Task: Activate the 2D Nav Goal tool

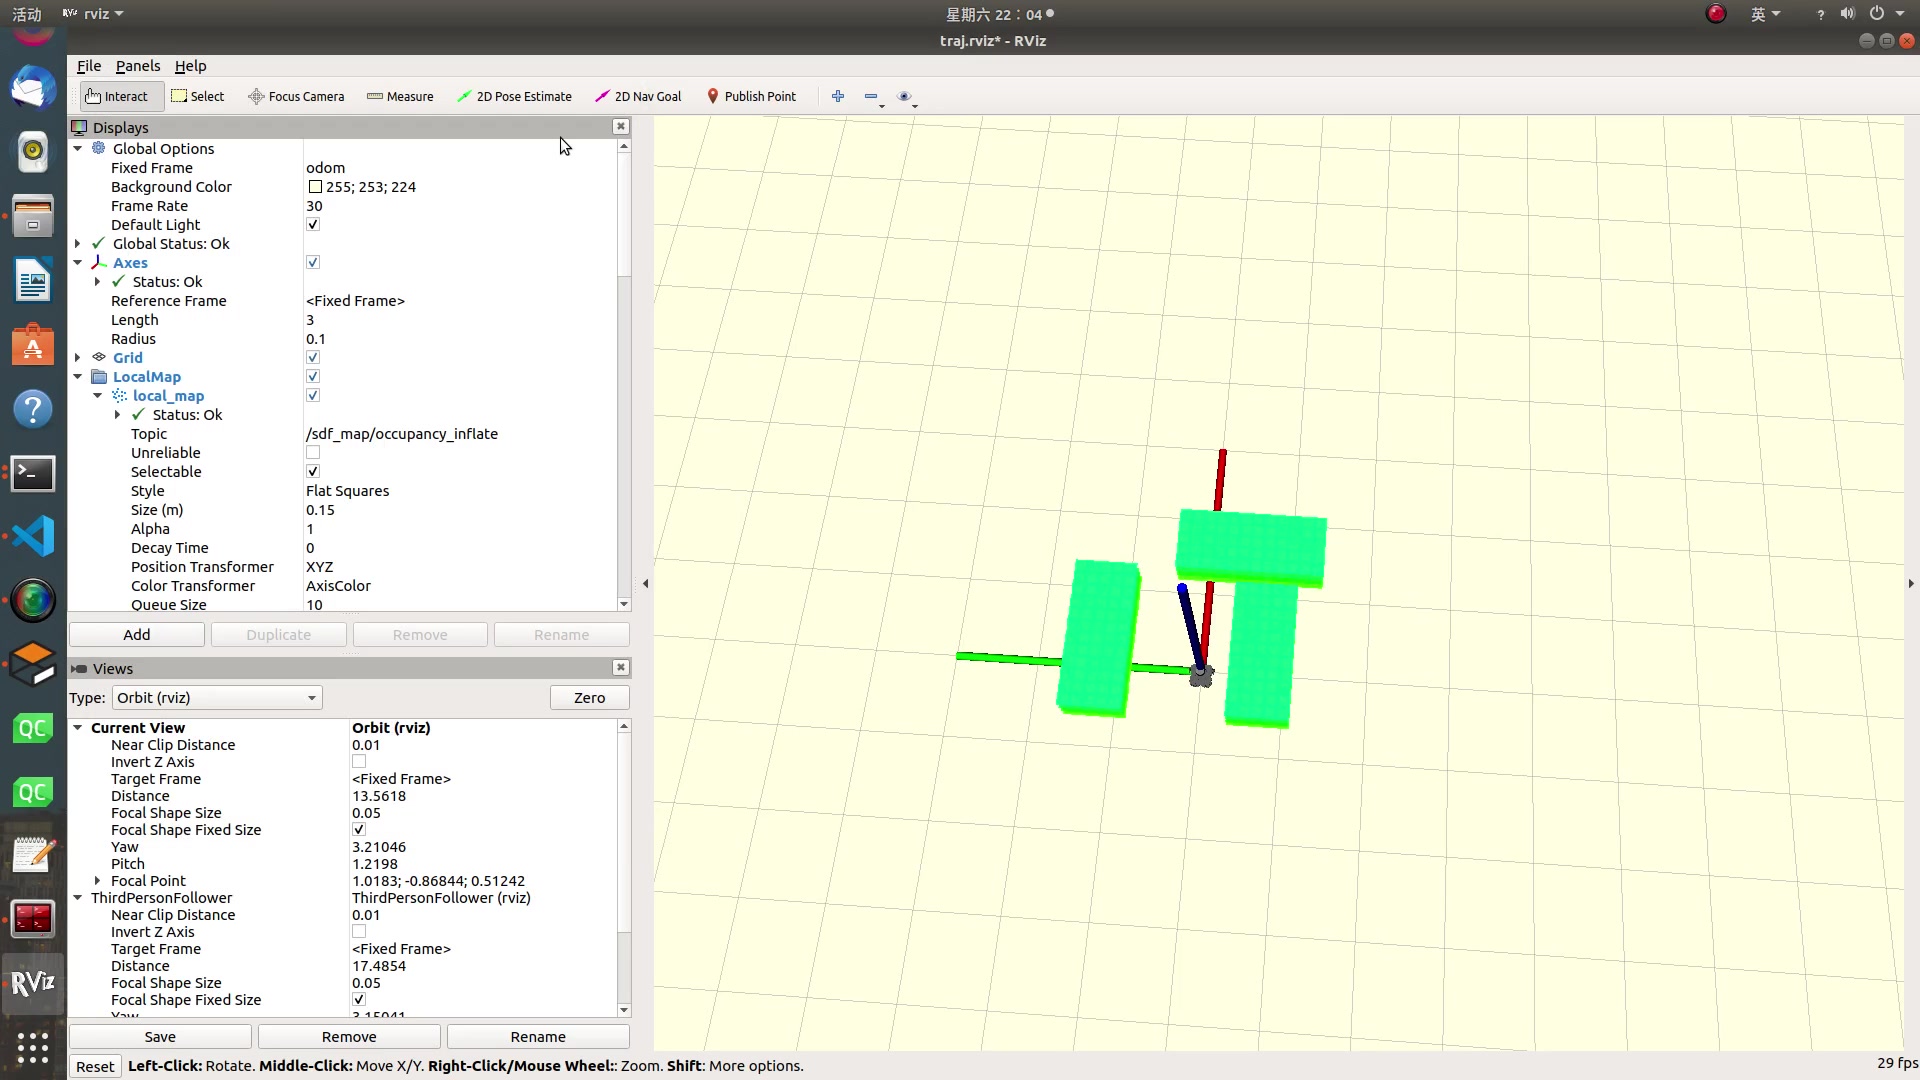Action: tap(638, 97)
